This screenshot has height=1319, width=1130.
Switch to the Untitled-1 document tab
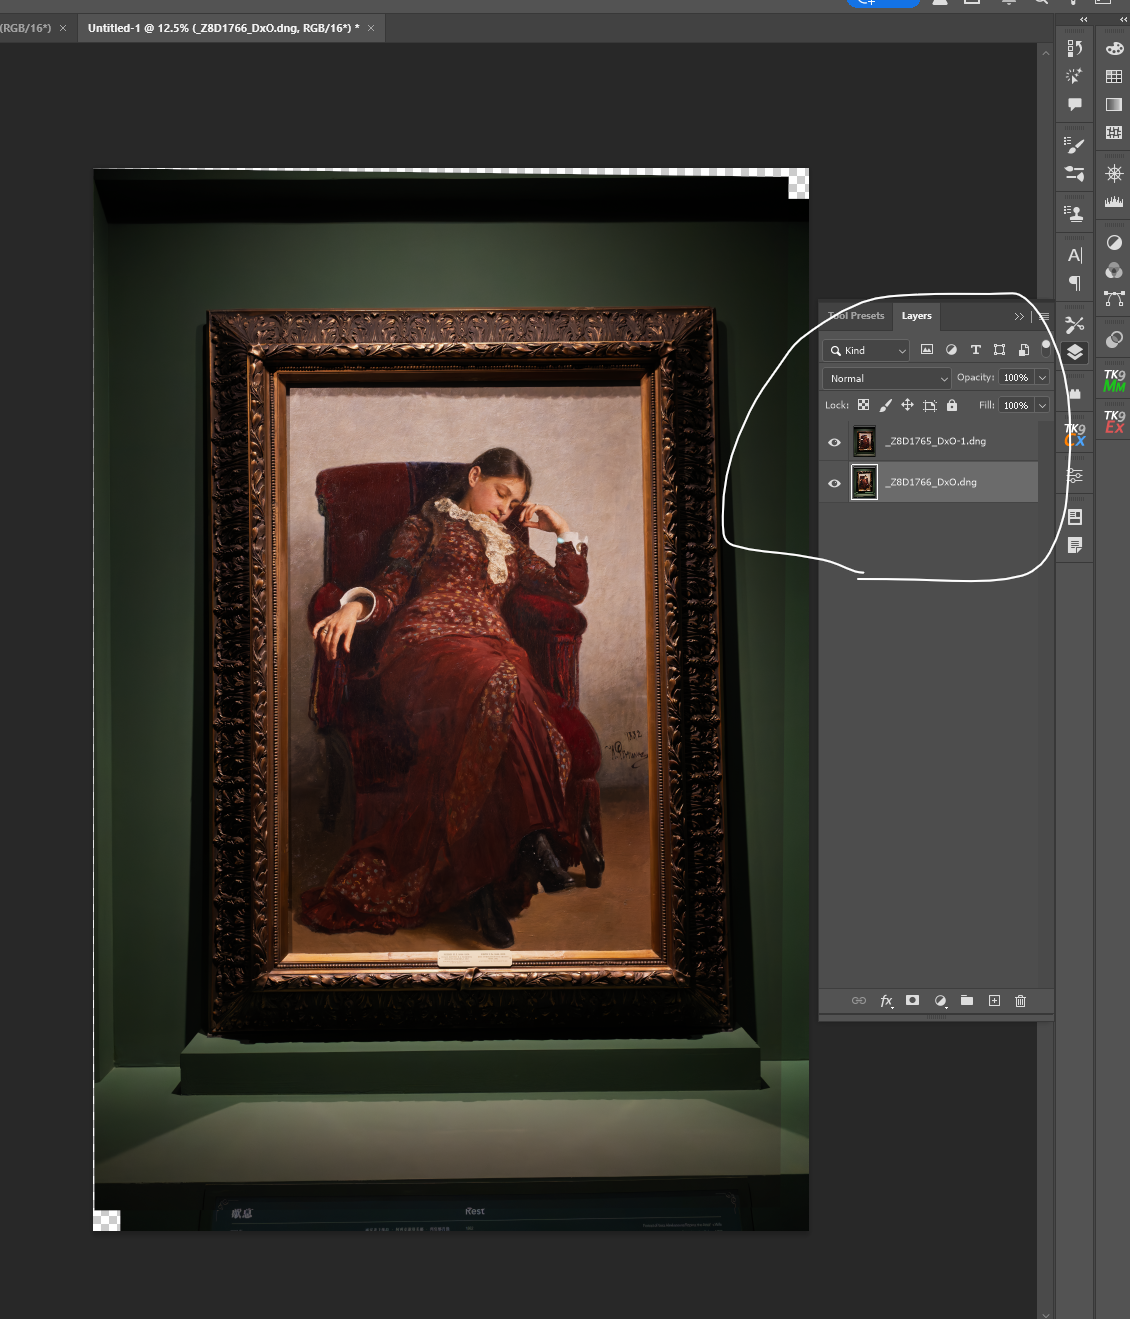pos(218,28)
